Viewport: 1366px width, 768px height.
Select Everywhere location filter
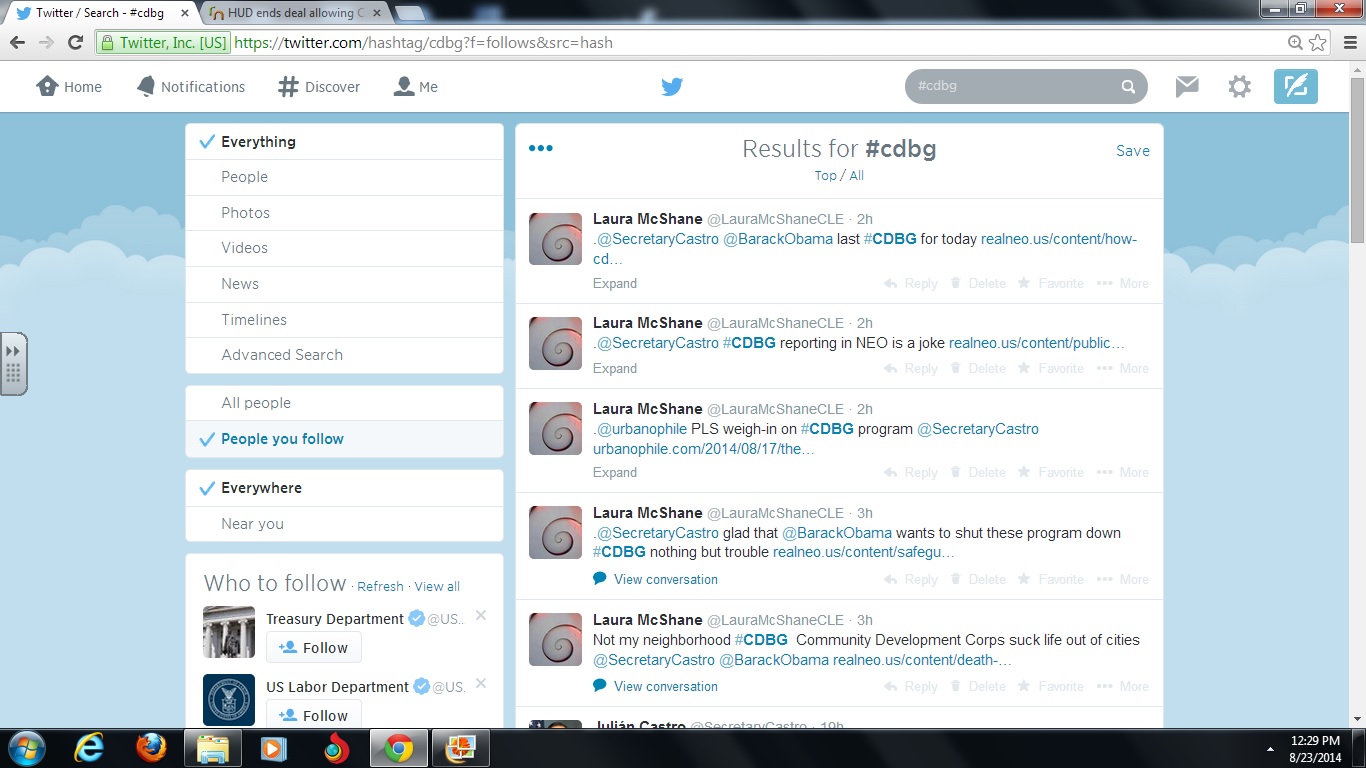click(x=344, y=488)
